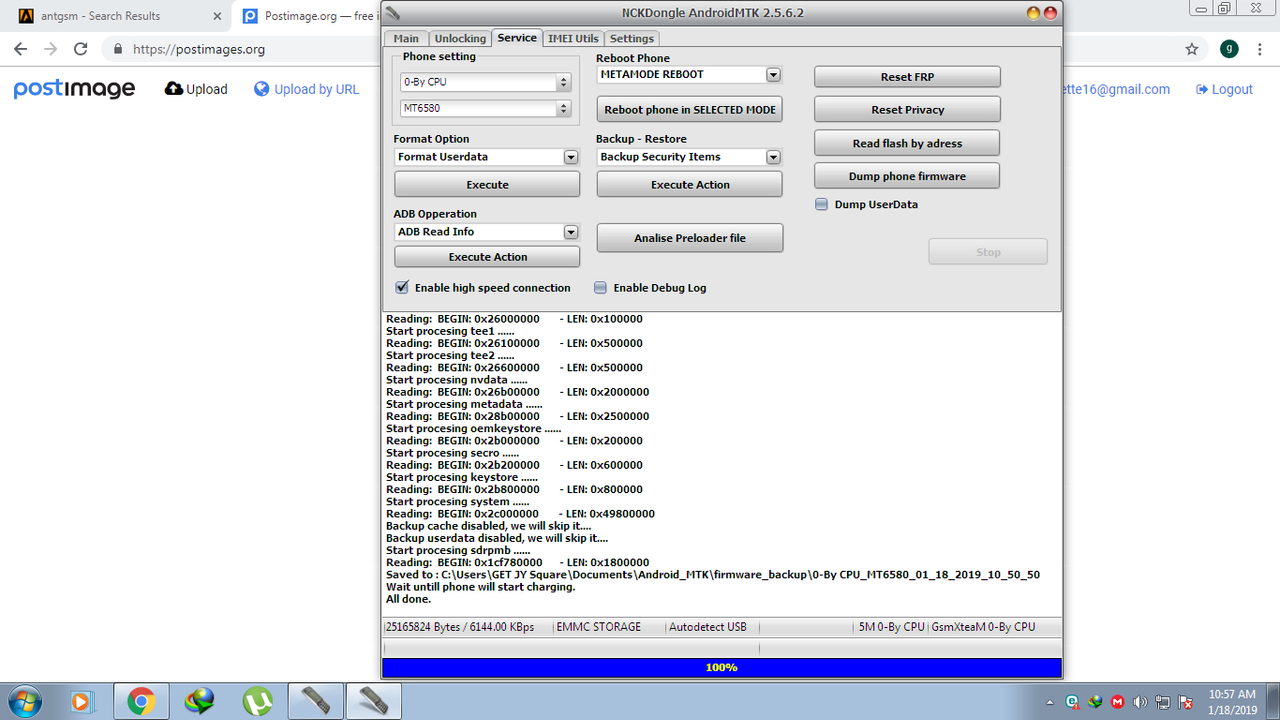Click the 100% blue progress bar

click(x=722, y=667)
